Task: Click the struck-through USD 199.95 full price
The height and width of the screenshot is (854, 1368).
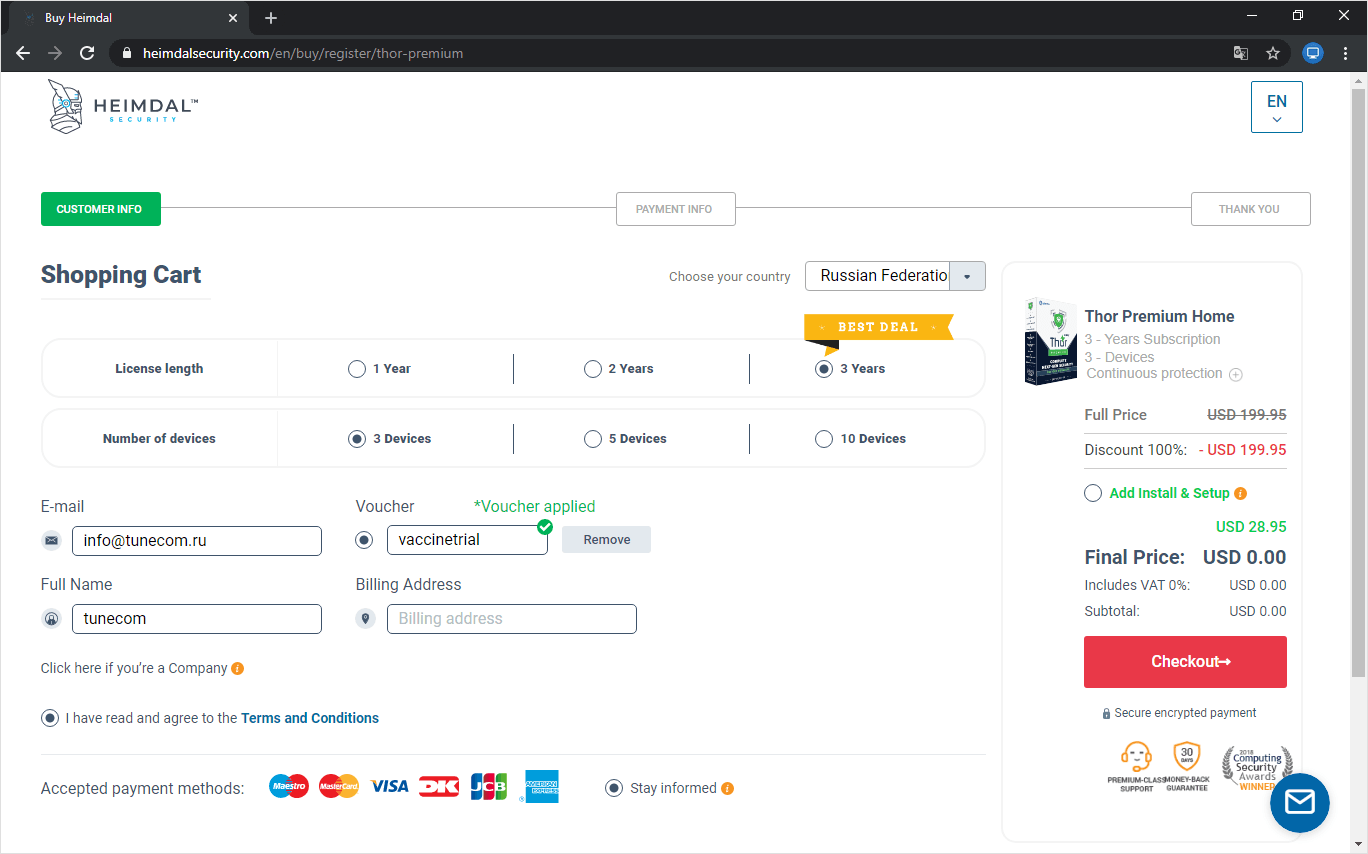Action: (x=1247, y=415)
